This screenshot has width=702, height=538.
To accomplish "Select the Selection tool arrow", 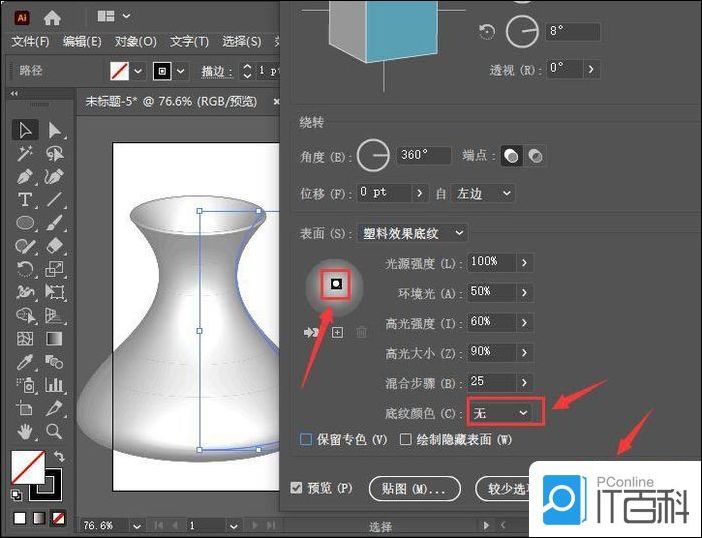I will (25, 130).
